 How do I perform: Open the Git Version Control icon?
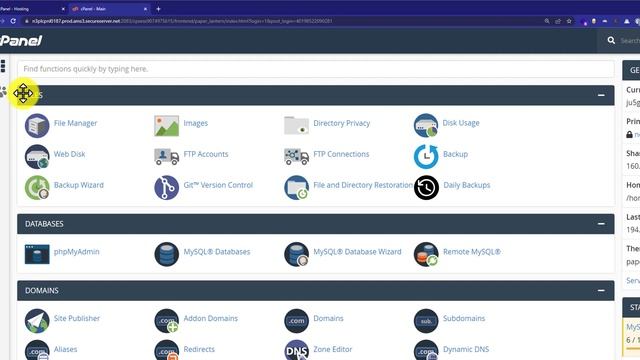point(167,187)
